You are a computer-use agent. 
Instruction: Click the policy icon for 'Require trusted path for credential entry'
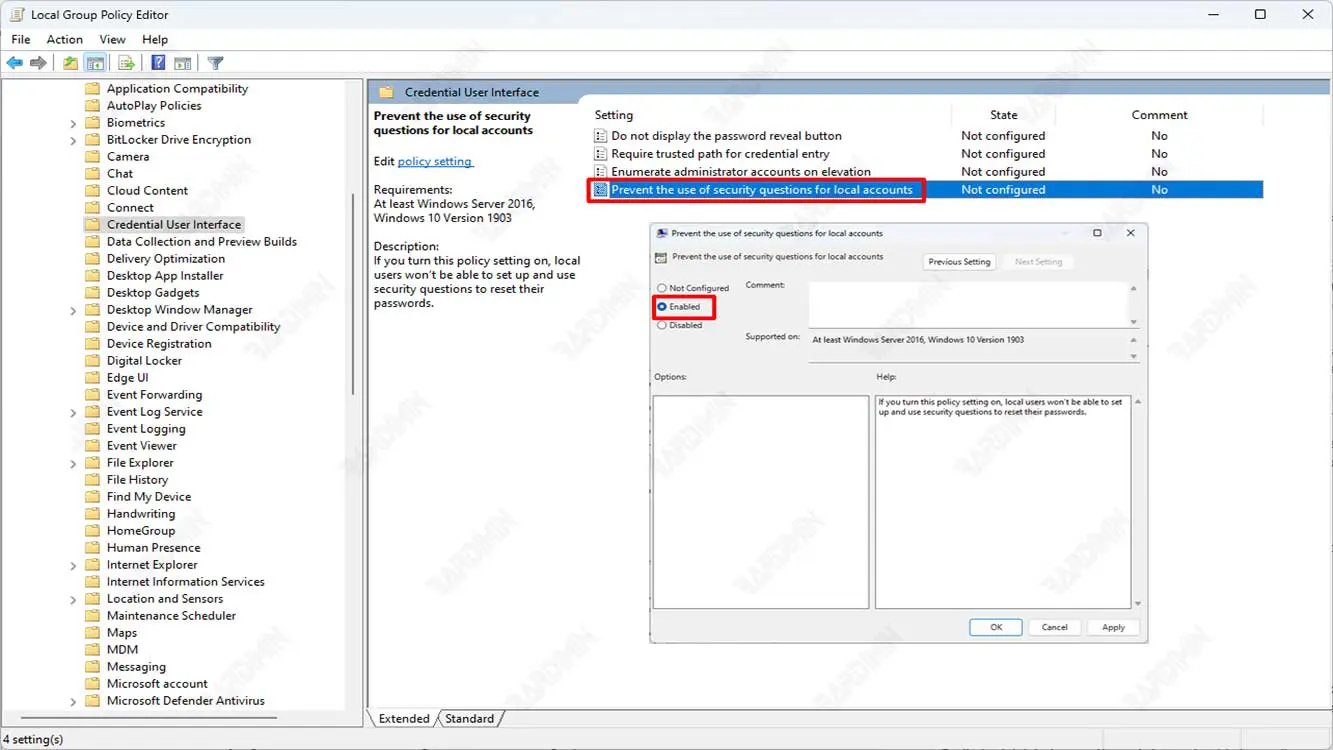[x=600, y=154]
